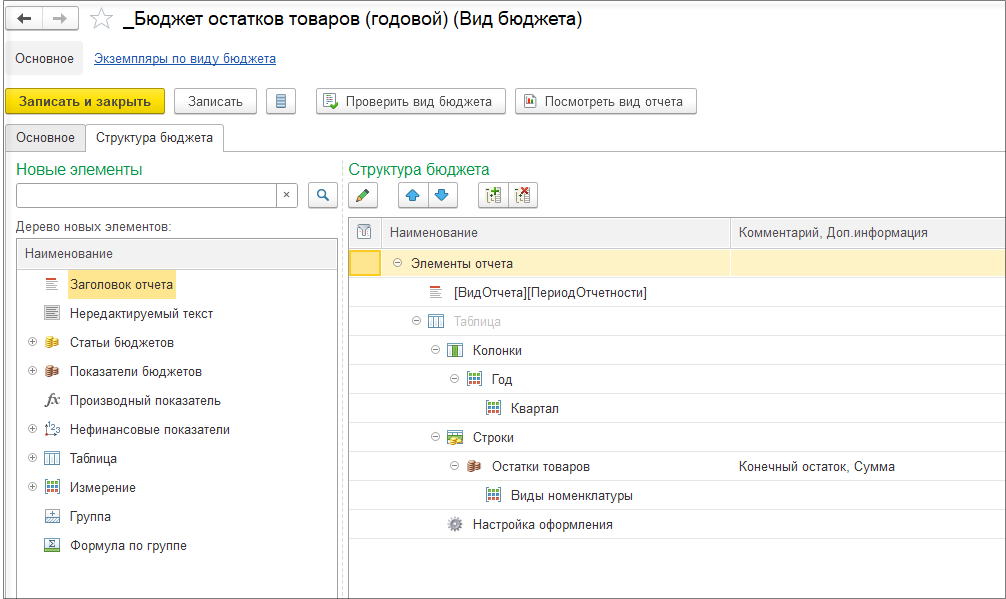Screen dimensions: 1006x599
Task: Switch to the Основное tab
Action: [x=45, y=137]
